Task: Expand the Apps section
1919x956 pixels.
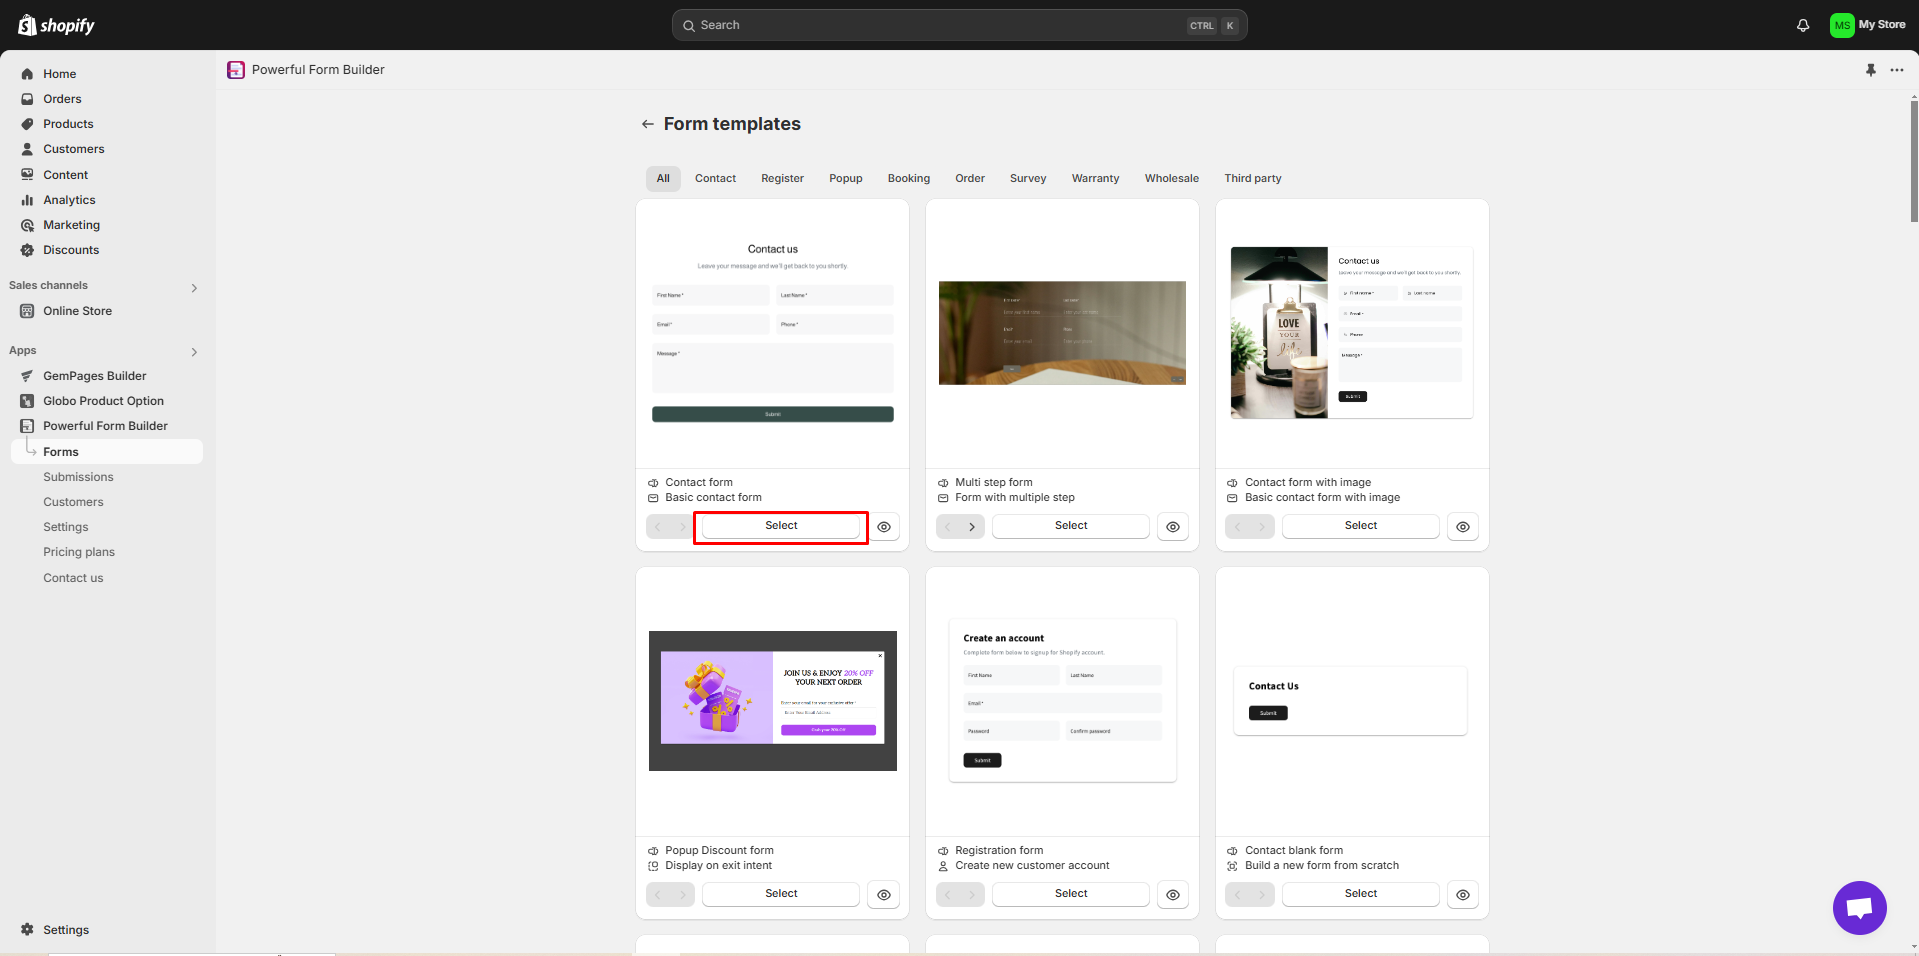Action: point(194,352)
